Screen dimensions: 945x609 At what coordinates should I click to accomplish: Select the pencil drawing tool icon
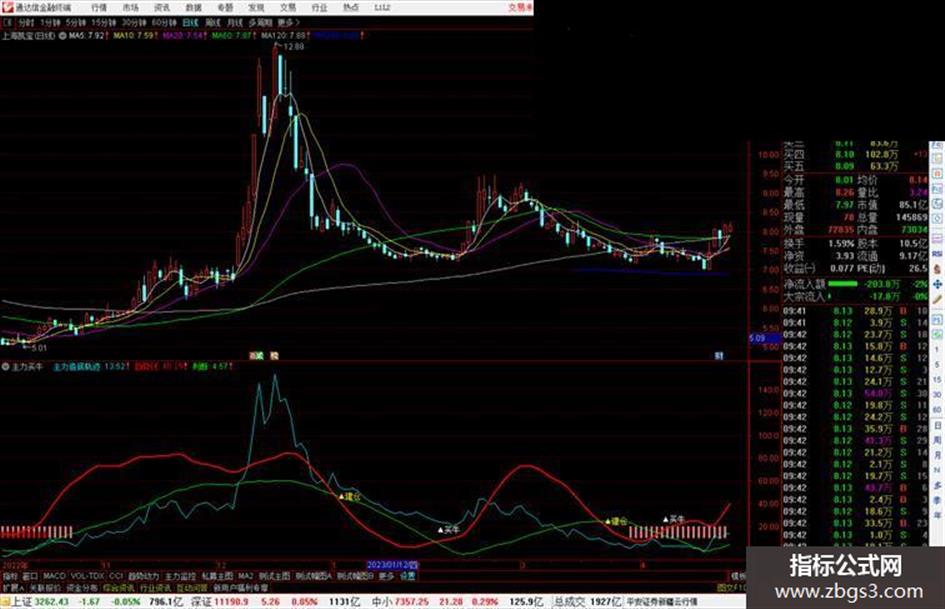coord(937,299)
